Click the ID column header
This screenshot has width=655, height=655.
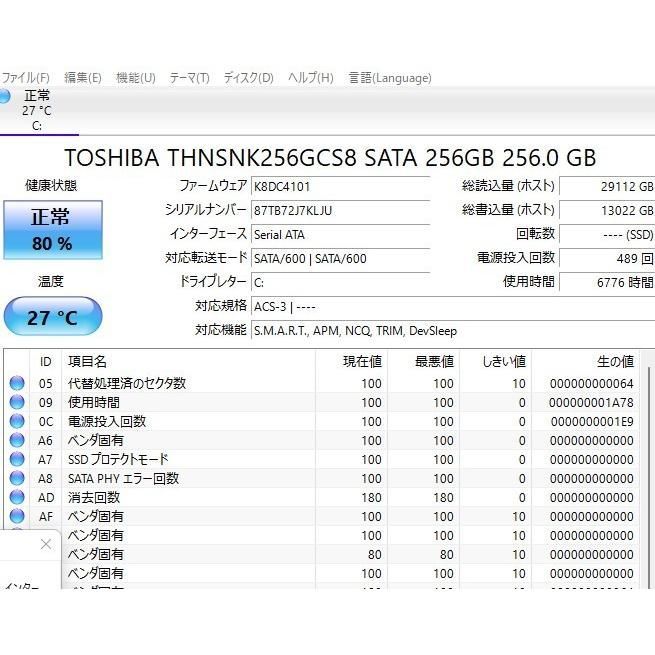tap(46, 361)
